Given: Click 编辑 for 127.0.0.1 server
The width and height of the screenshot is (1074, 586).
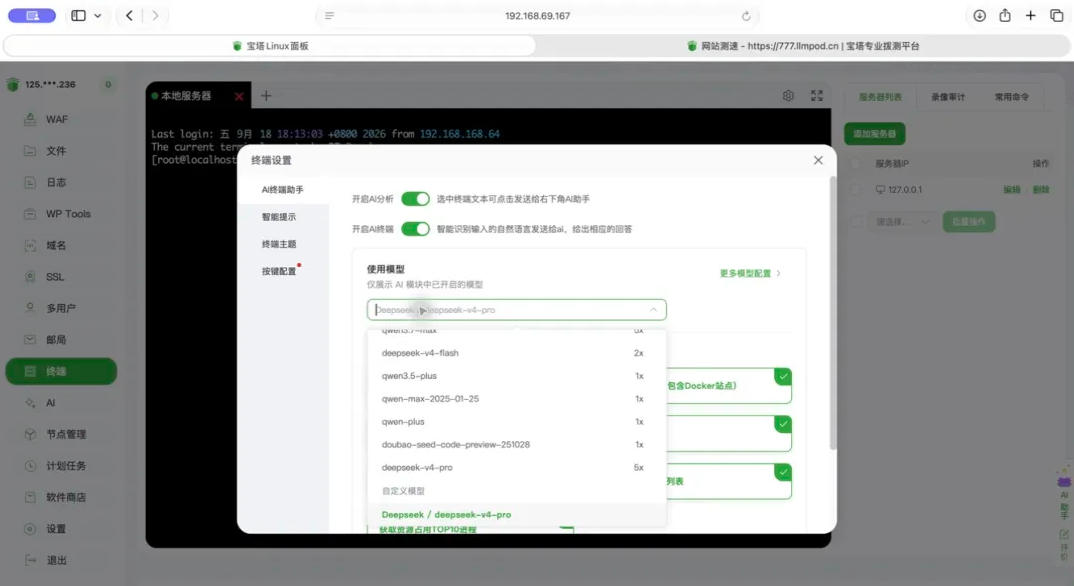Looking at the screenshot, I should tap(1012, 190).
